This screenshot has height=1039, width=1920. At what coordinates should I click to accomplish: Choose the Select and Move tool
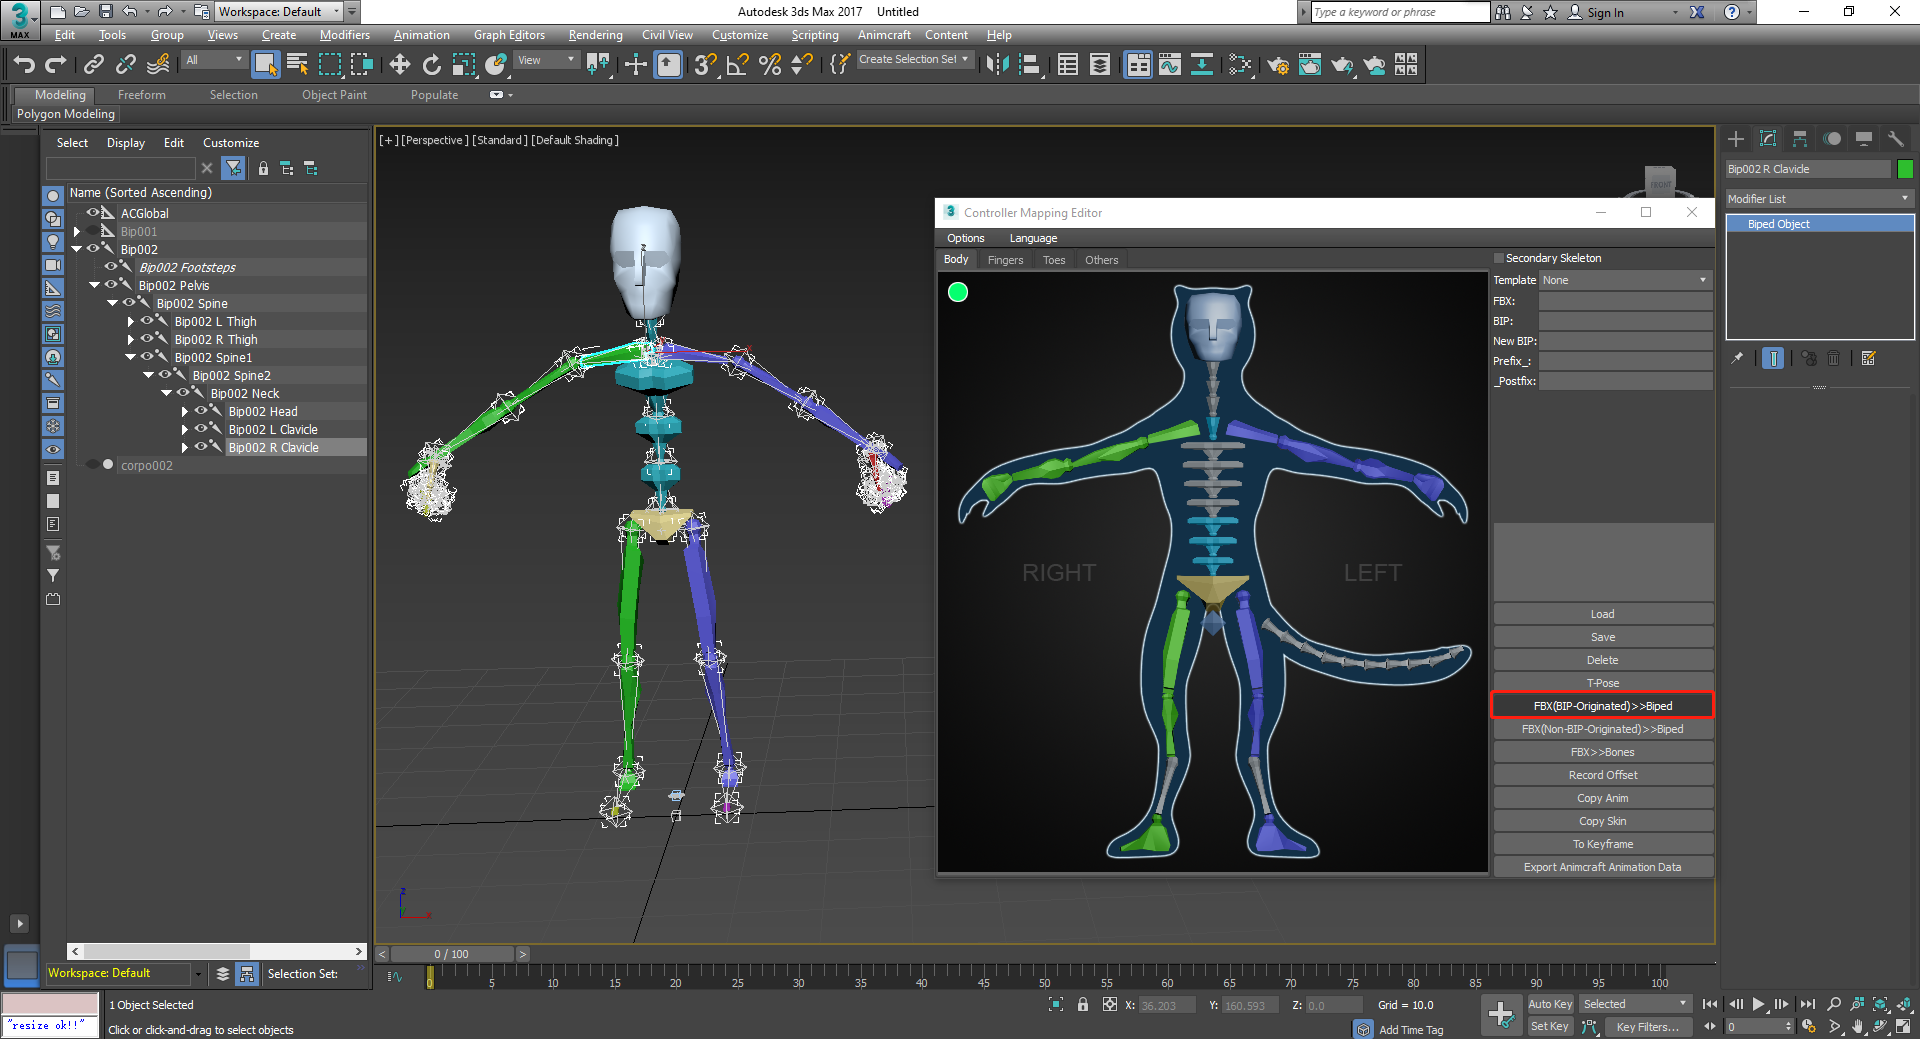(400, 65)
